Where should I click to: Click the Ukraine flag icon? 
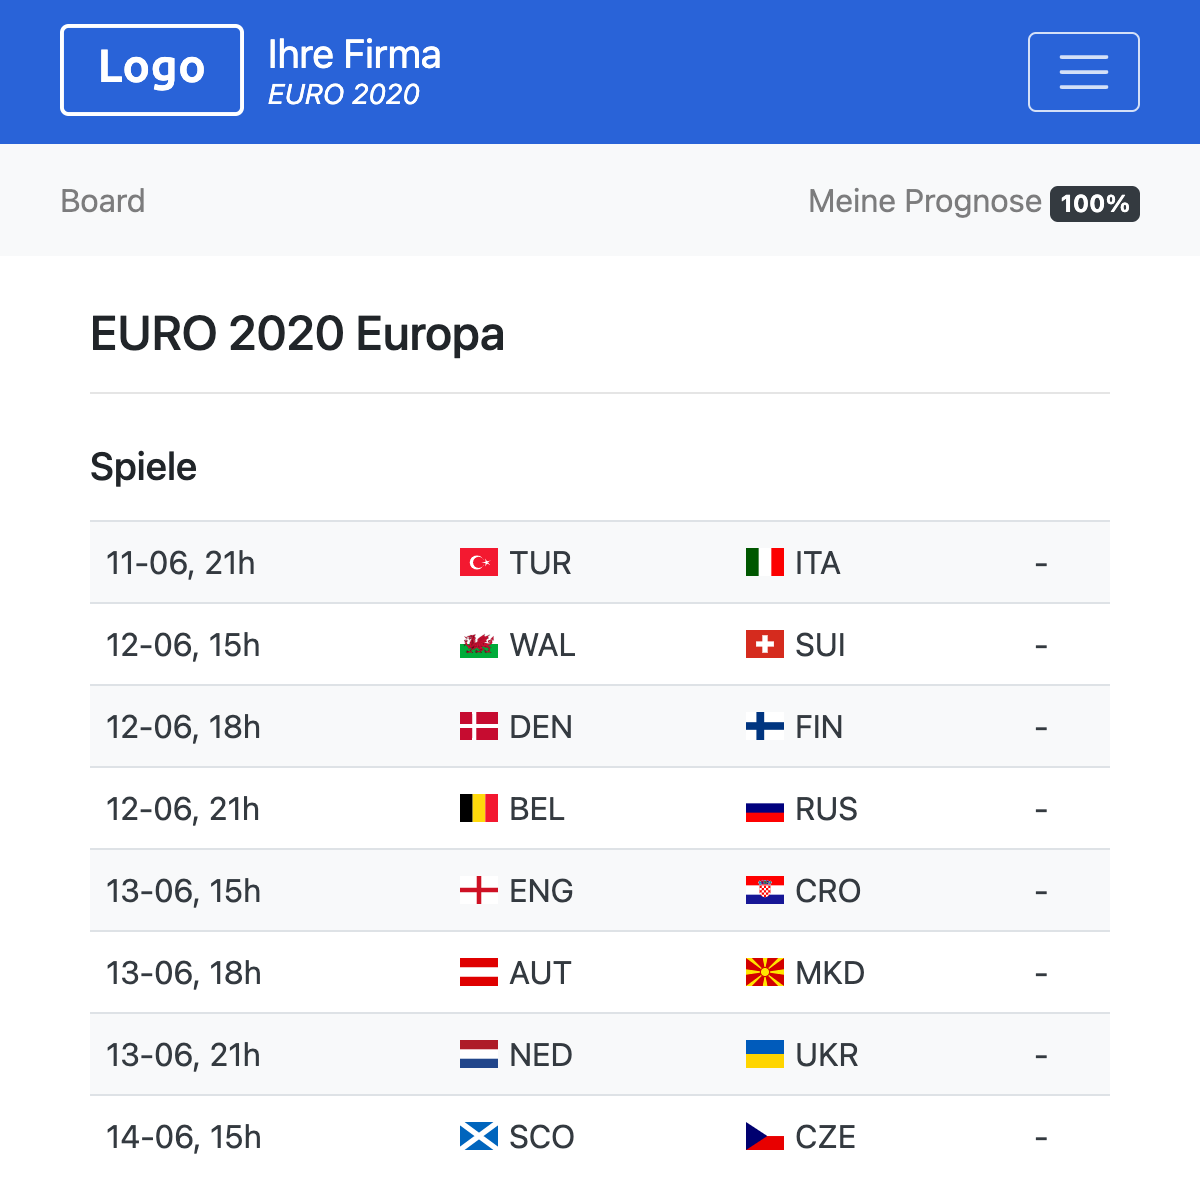[x=763, y=1054]
